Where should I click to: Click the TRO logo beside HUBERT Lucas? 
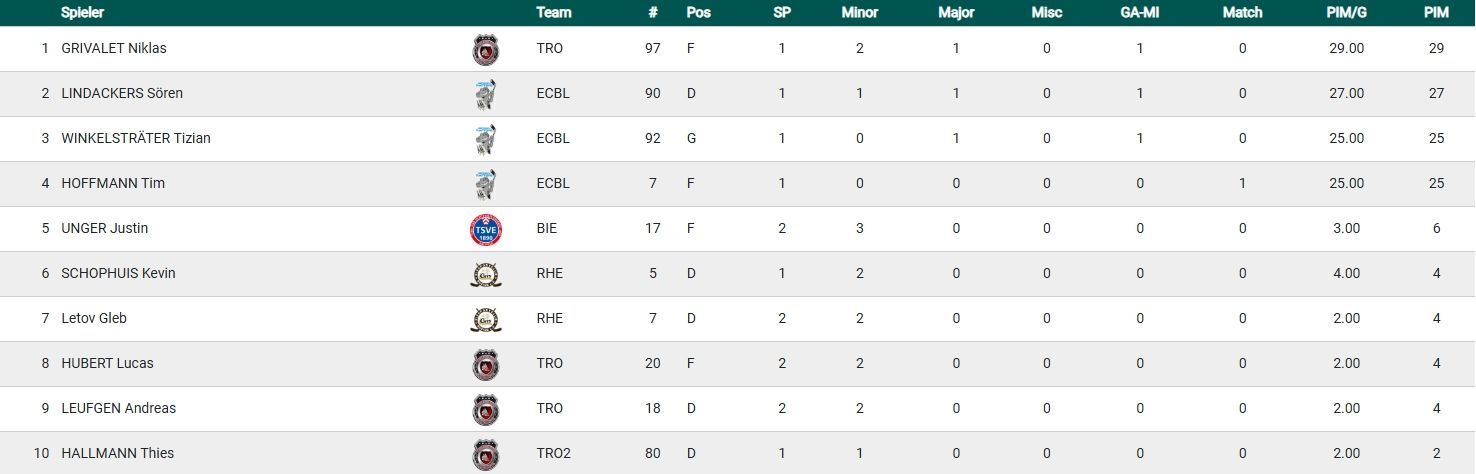tap(486, 364)
